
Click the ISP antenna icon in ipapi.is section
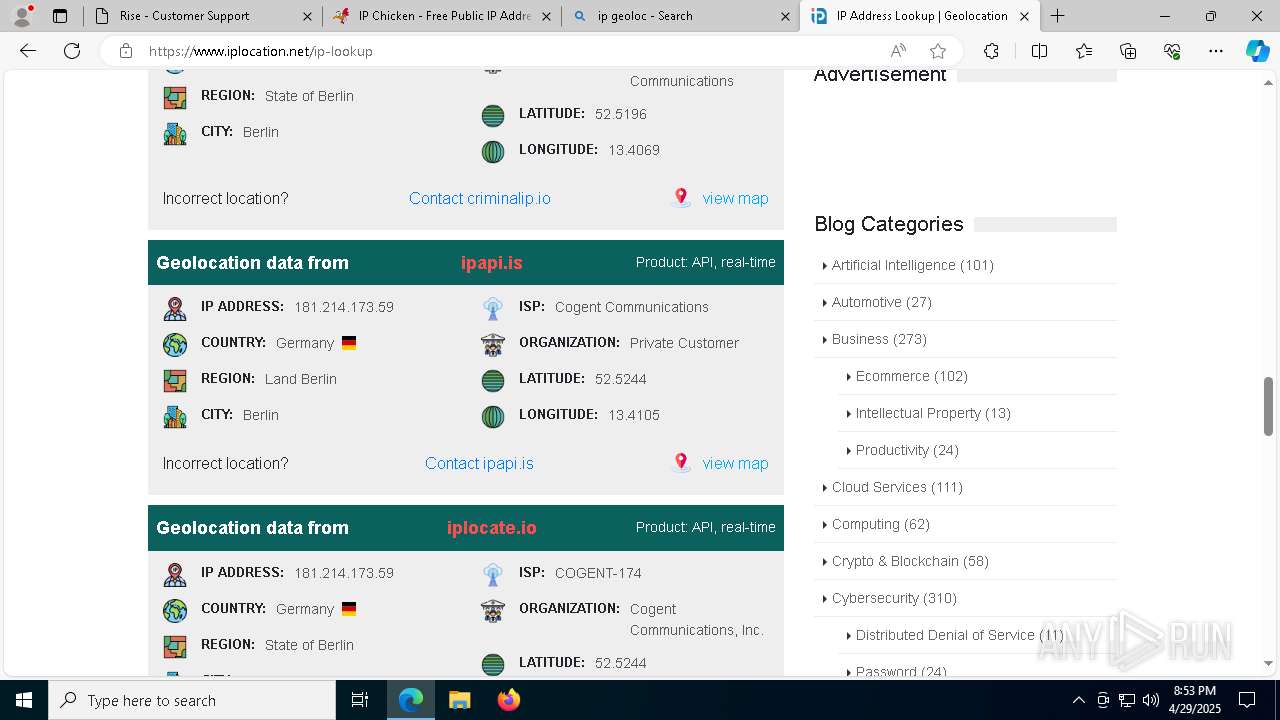click(x=493, y=308)
